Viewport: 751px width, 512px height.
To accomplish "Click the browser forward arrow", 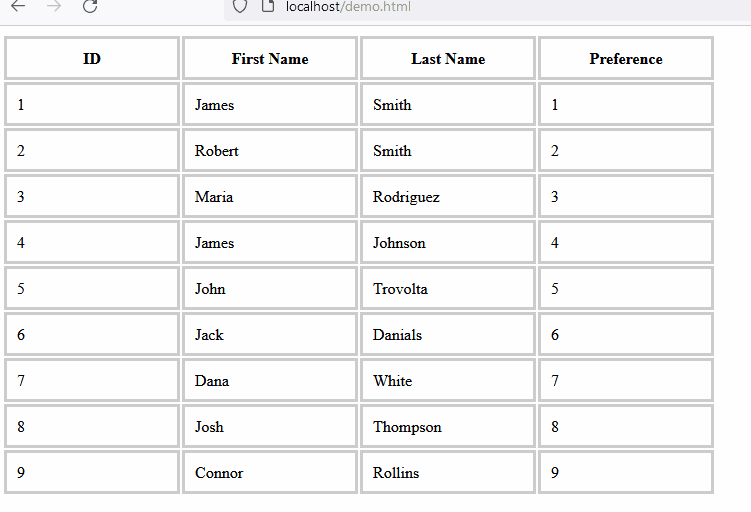I will 54,6.
